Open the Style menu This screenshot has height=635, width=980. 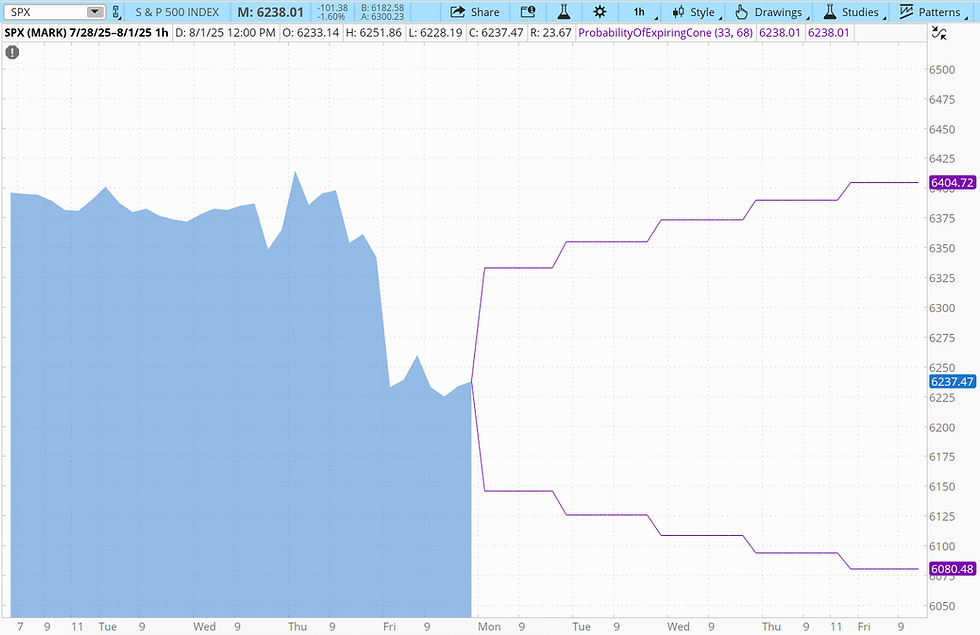coord(697,12)
